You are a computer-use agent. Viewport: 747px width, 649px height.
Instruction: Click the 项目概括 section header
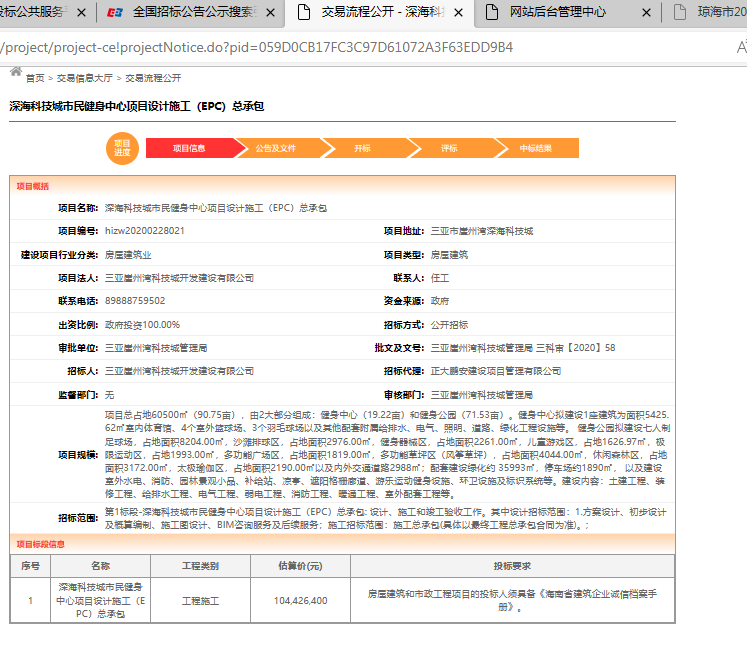(33, 186)
